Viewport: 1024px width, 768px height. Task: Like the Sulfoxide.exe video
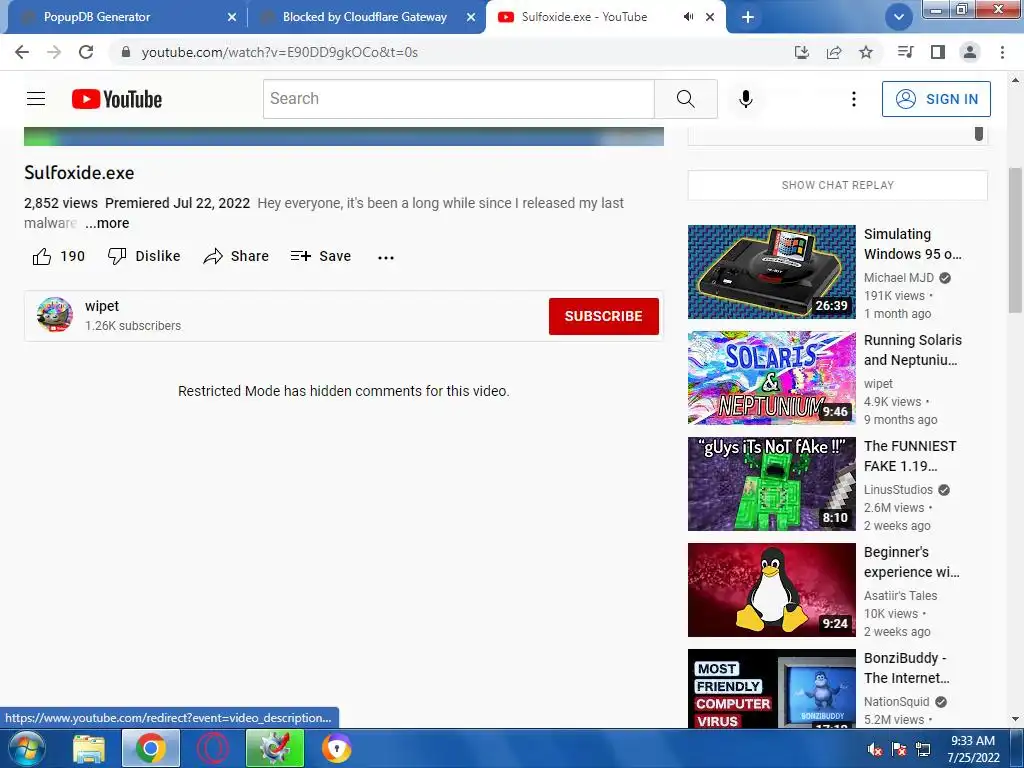(59, 256)
